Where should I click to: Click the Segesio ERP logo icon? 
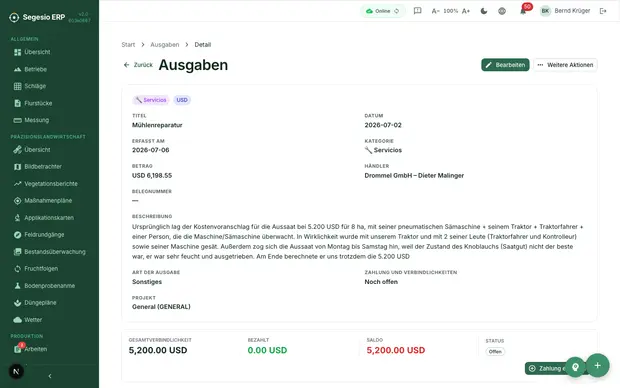(14, 17)
